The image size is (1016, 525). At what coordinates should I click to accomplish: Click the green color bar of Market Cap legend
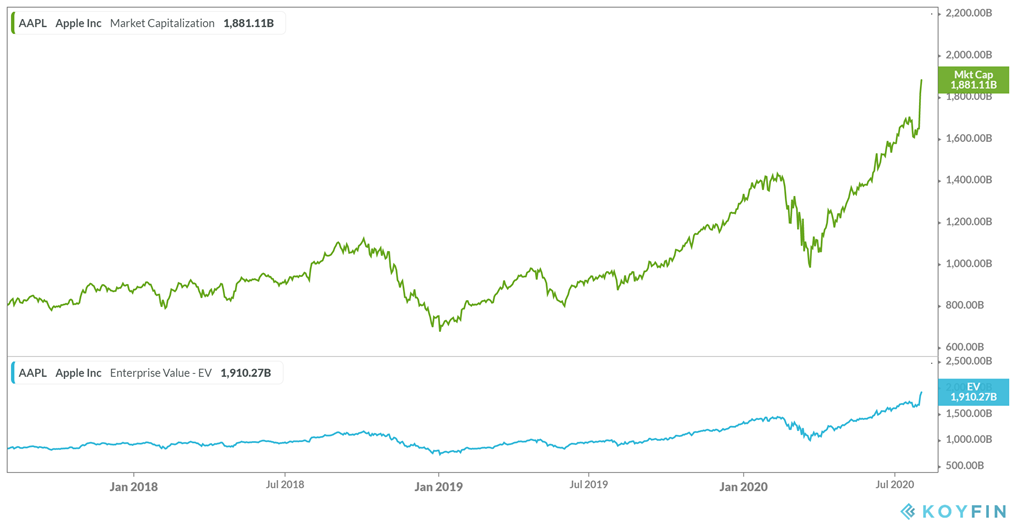pos(13,23)
